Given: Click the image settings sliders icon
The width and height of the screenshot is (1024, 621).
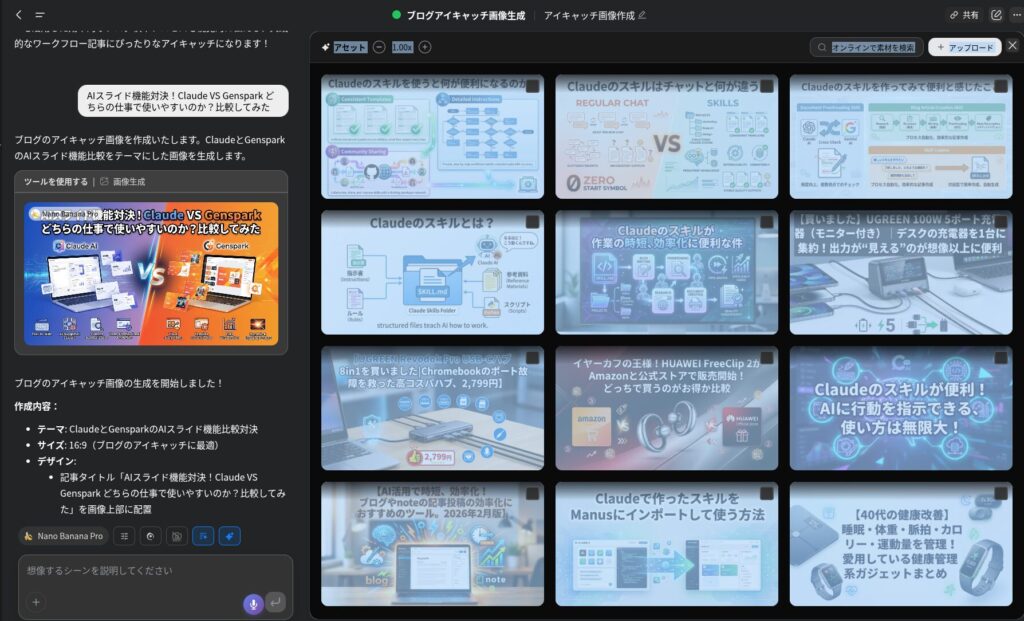Looking at the screenshot, I should pyautogui.click(x=124, y=536).
